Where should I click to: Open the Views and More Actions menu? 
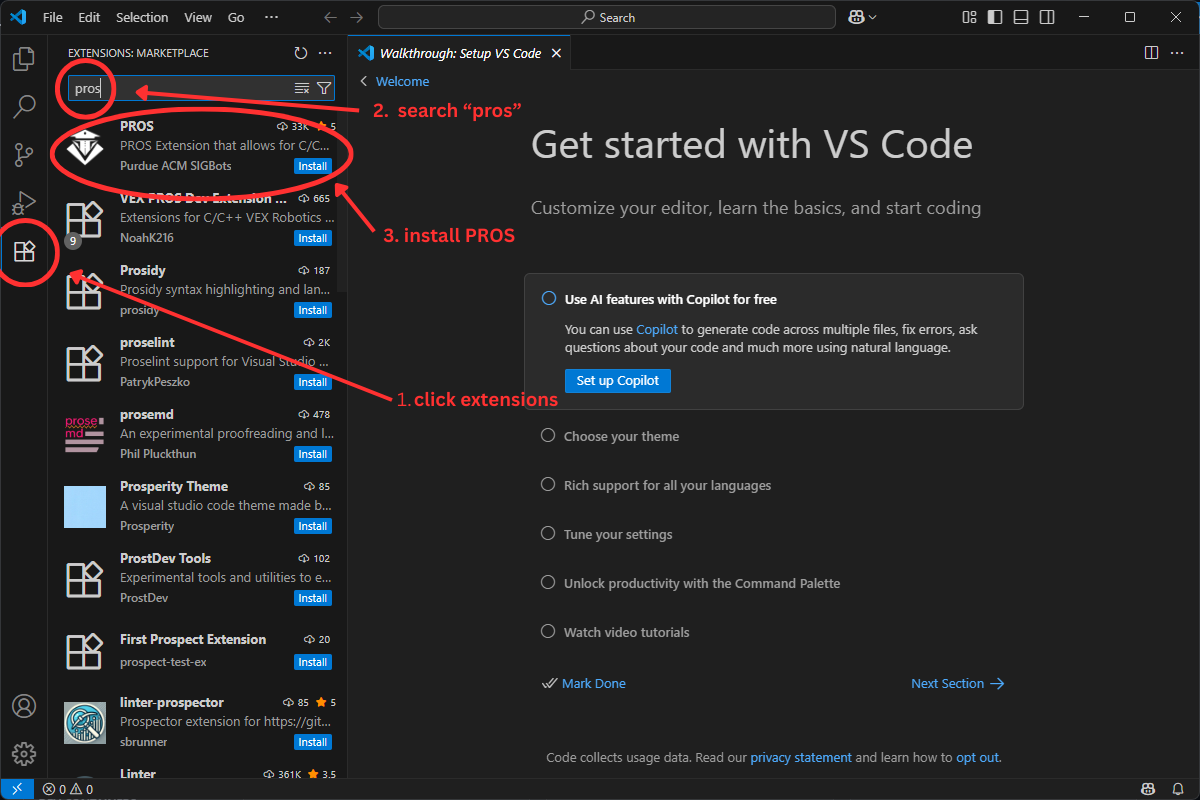[325, 53]
